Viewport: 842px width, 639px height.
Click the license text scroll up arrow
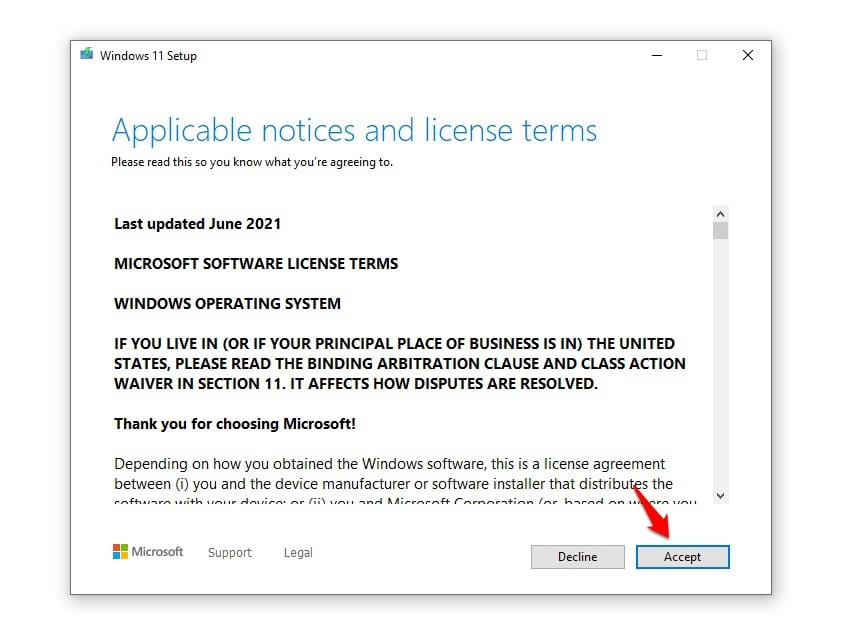721,214
